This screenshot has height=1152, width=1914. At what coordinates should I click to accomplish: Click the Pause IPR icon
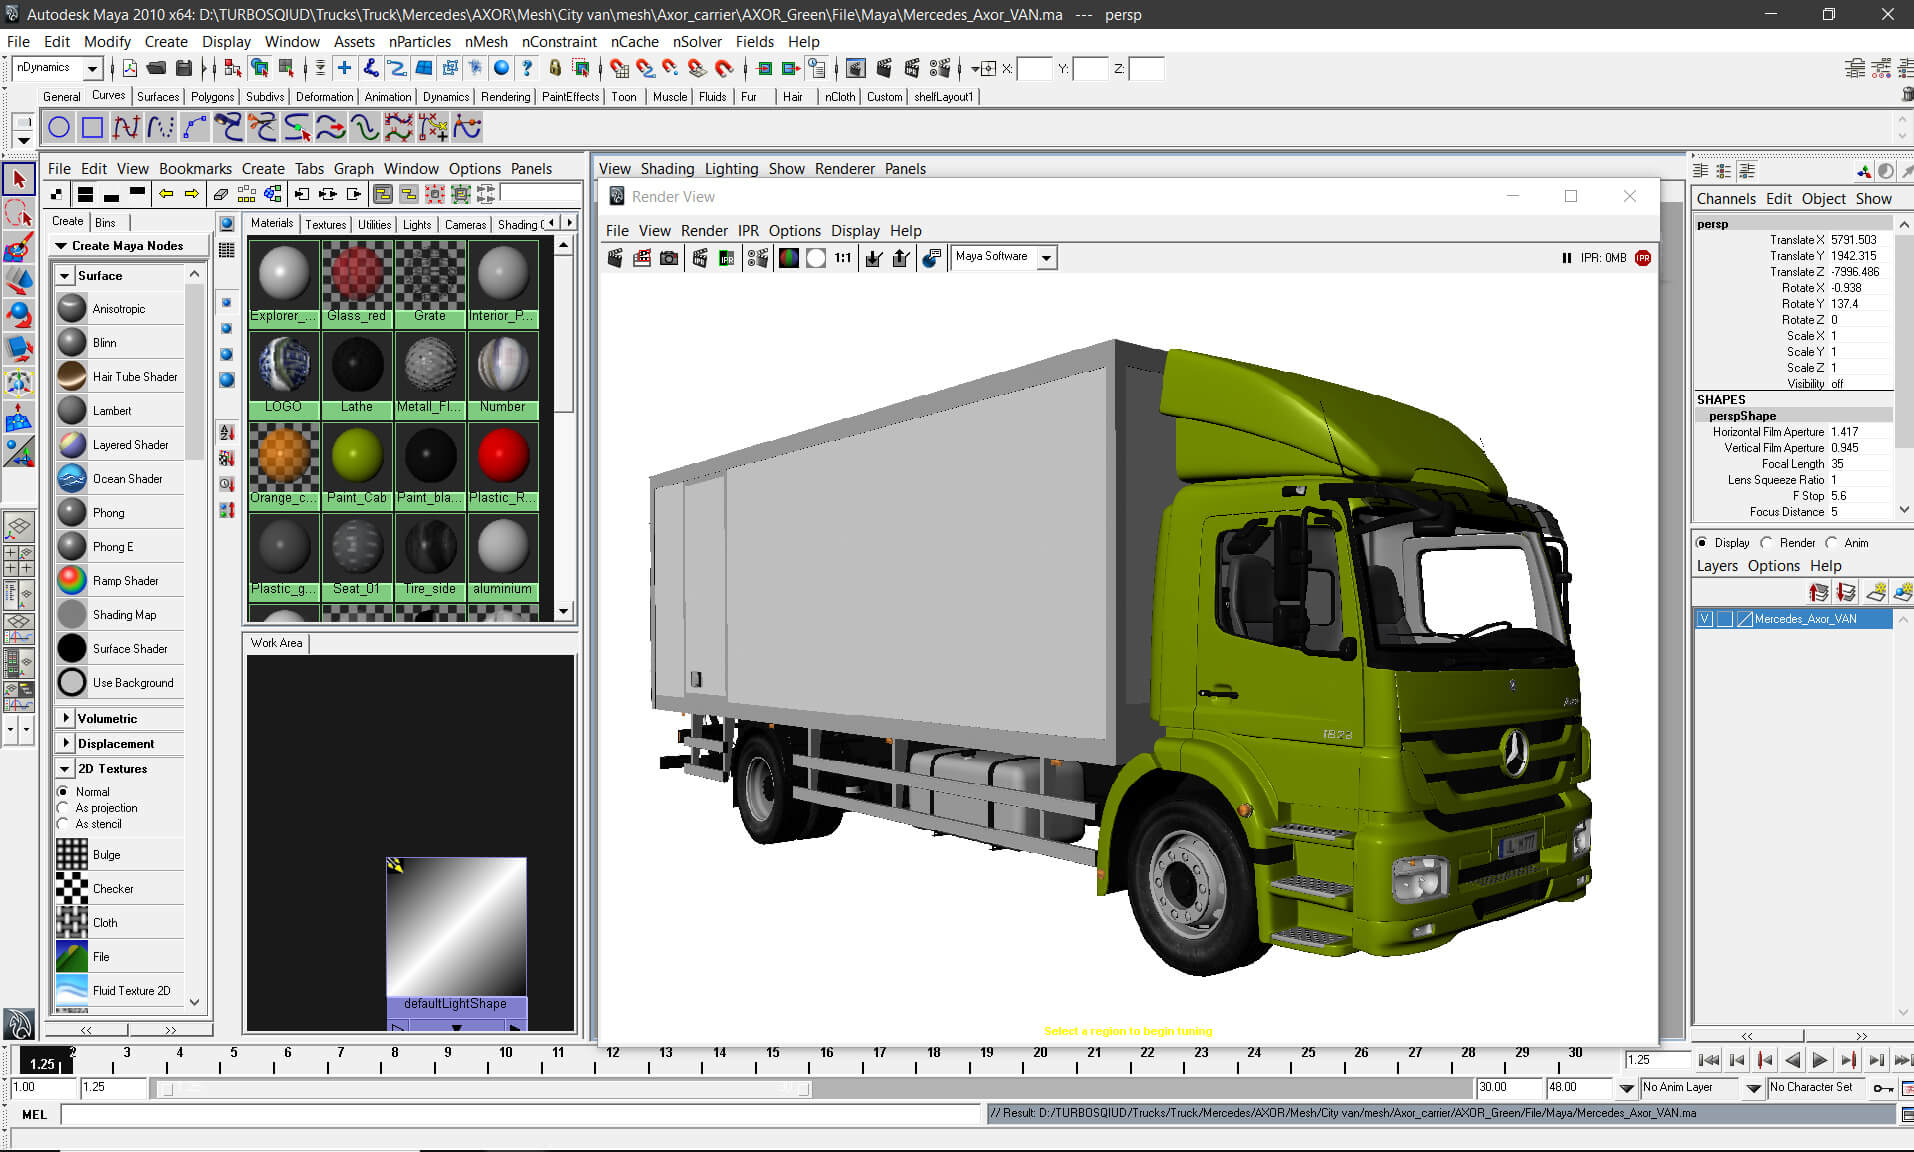pyautogui.click(x=1566, y=258)
